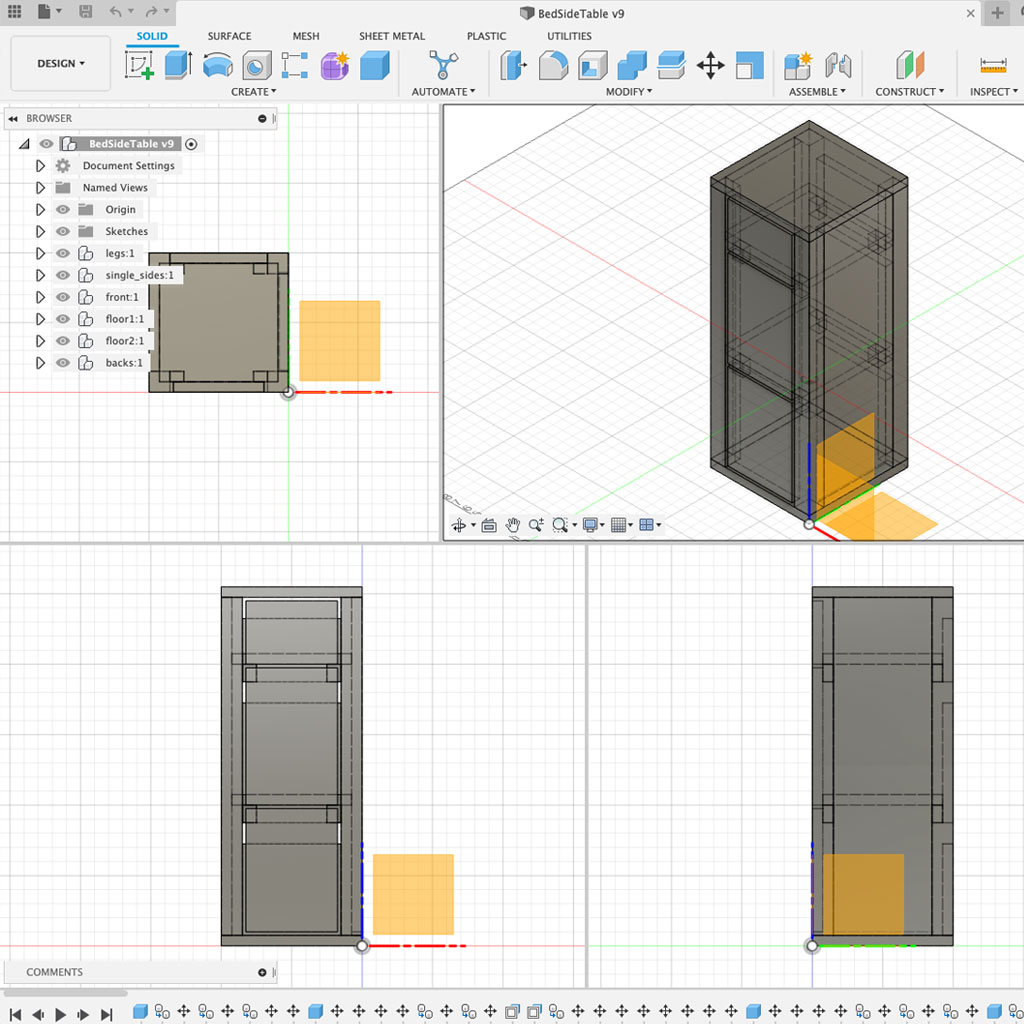
Task: Activate the Move/Copy tool
Action: (x=710, y=66)
